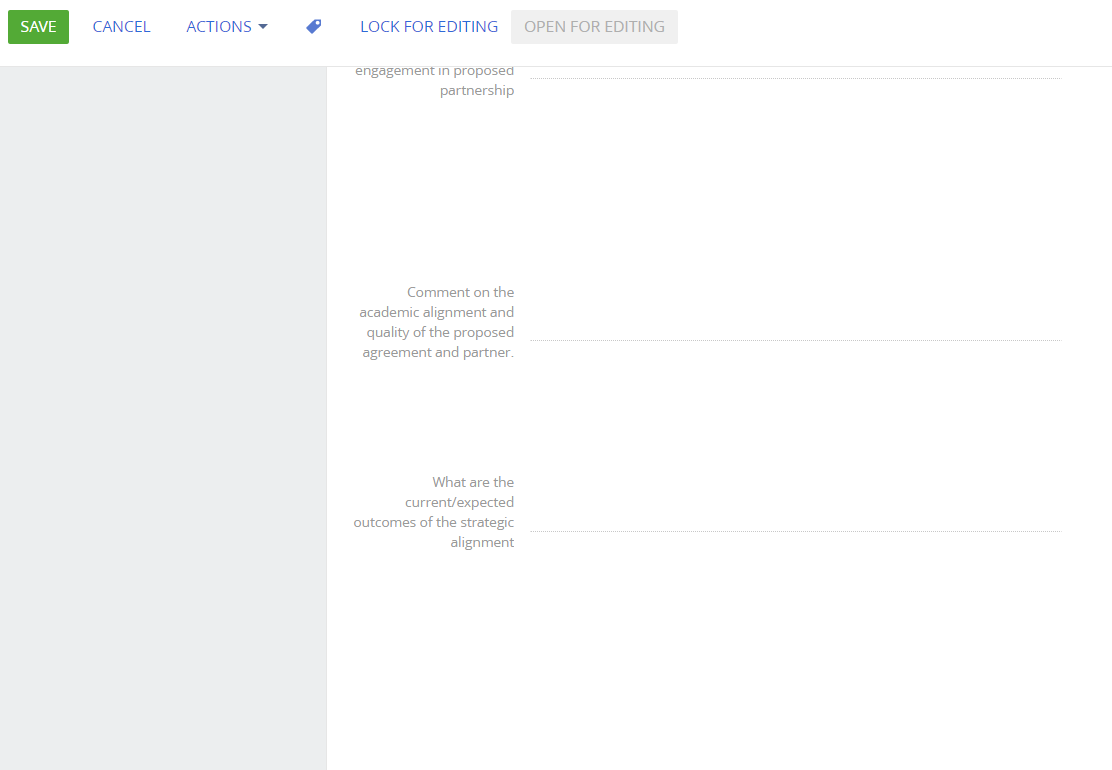The image size is (1112, 770).
Task: Cancel editing the record
Action: [x=121, y=27]
